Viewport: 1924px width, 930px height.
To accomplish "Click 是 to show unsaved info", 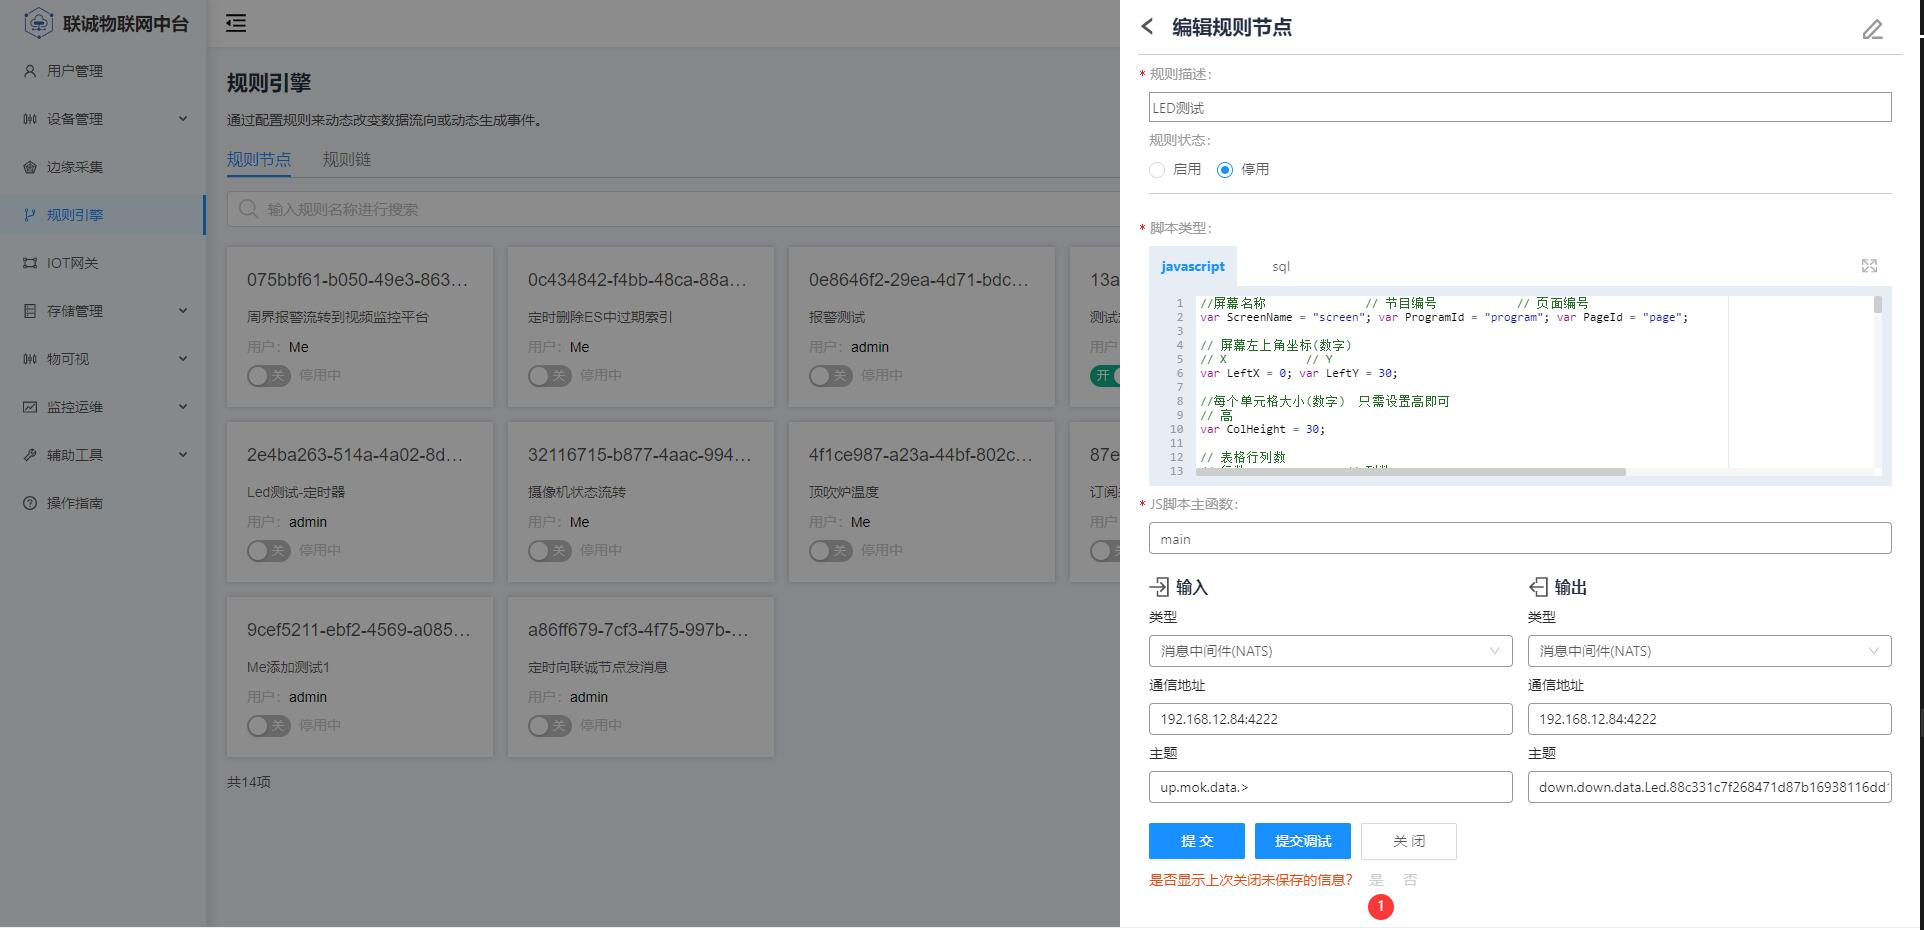I will point(1376,880).
